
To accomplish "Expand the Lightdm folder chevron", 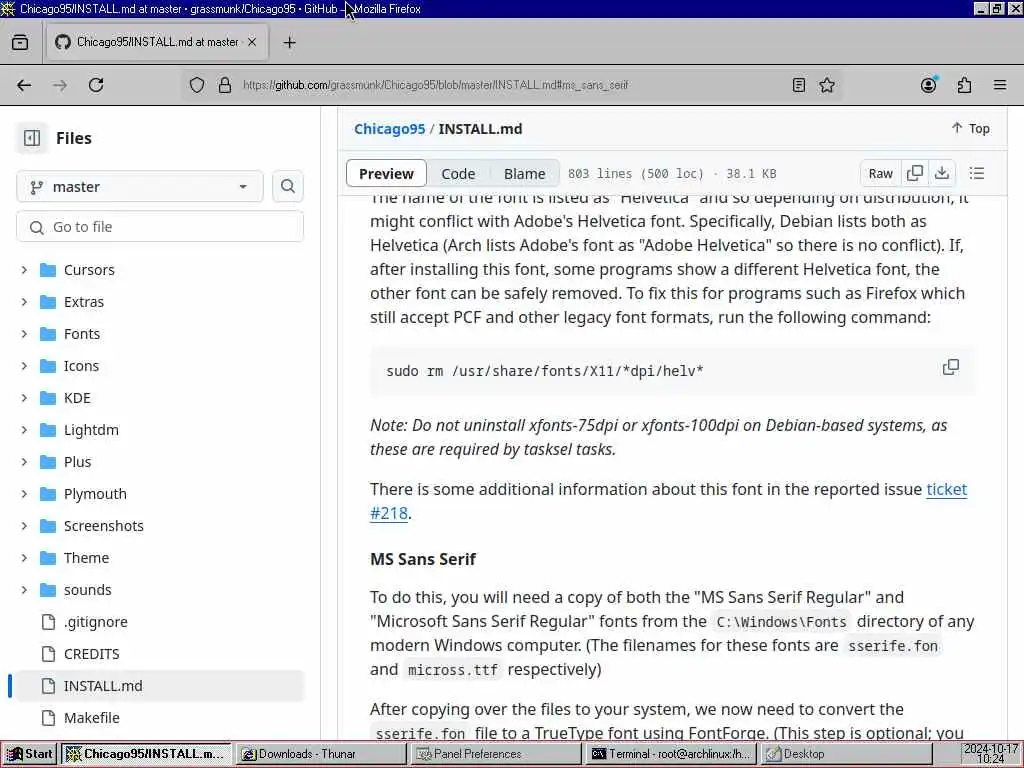I will coord(24,430).
